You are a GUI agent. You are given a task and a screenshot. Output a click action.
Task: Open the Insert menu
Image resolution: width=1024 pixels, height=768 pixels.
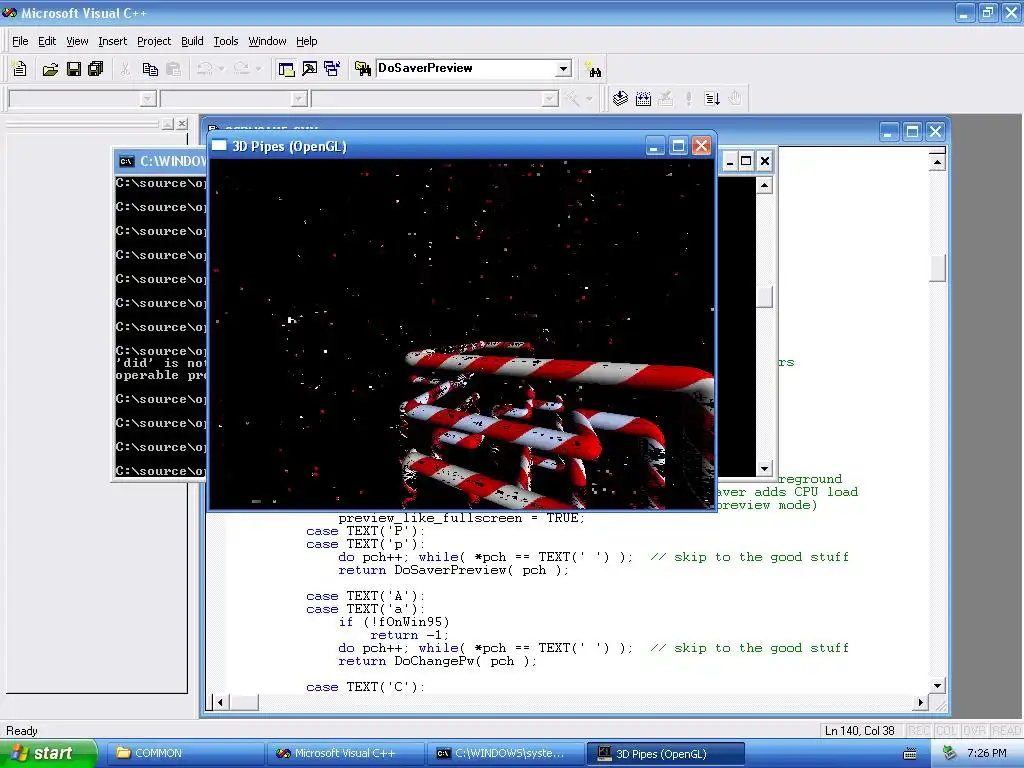pos(112,41)
